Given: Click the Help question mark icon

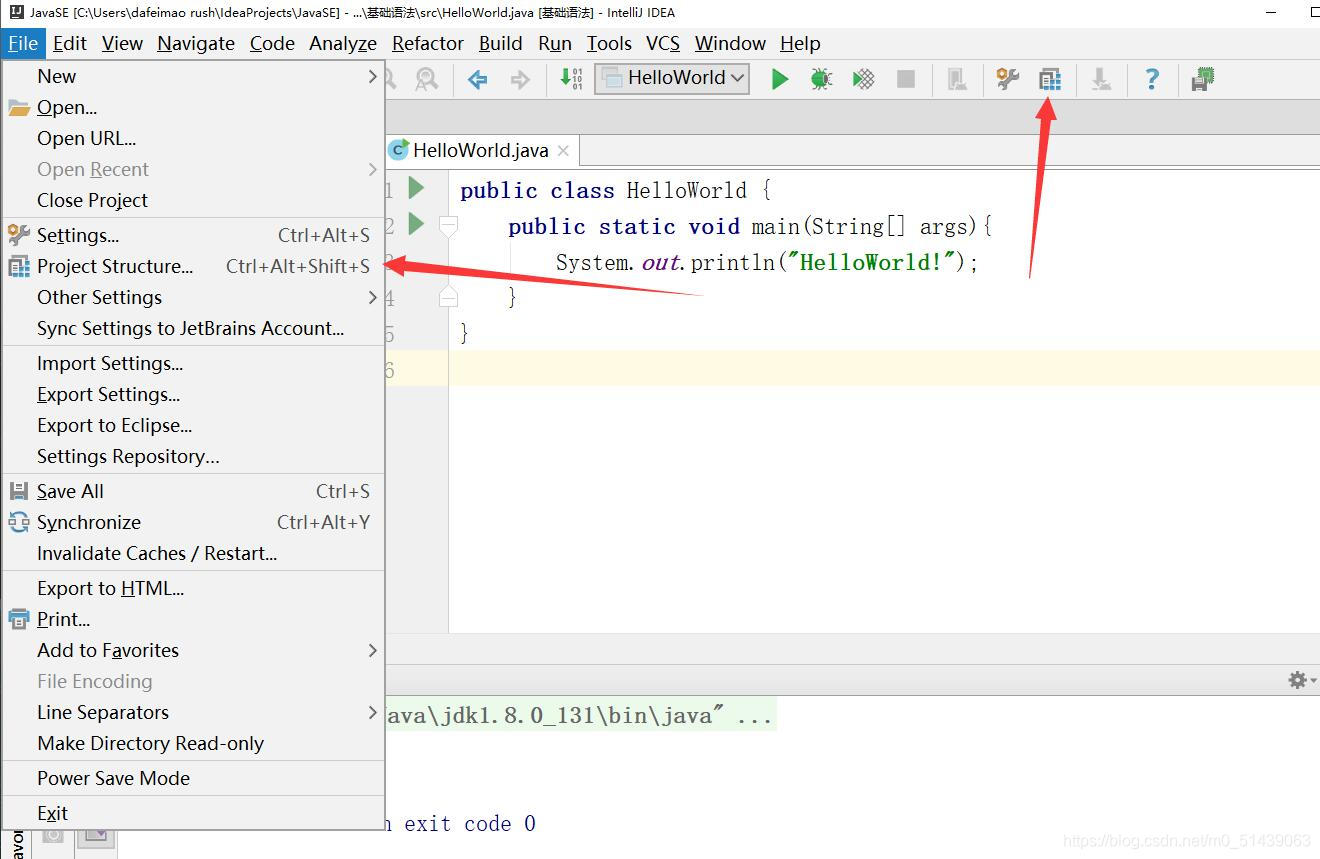Looking at the screenshot, I should coord(1152,79).
